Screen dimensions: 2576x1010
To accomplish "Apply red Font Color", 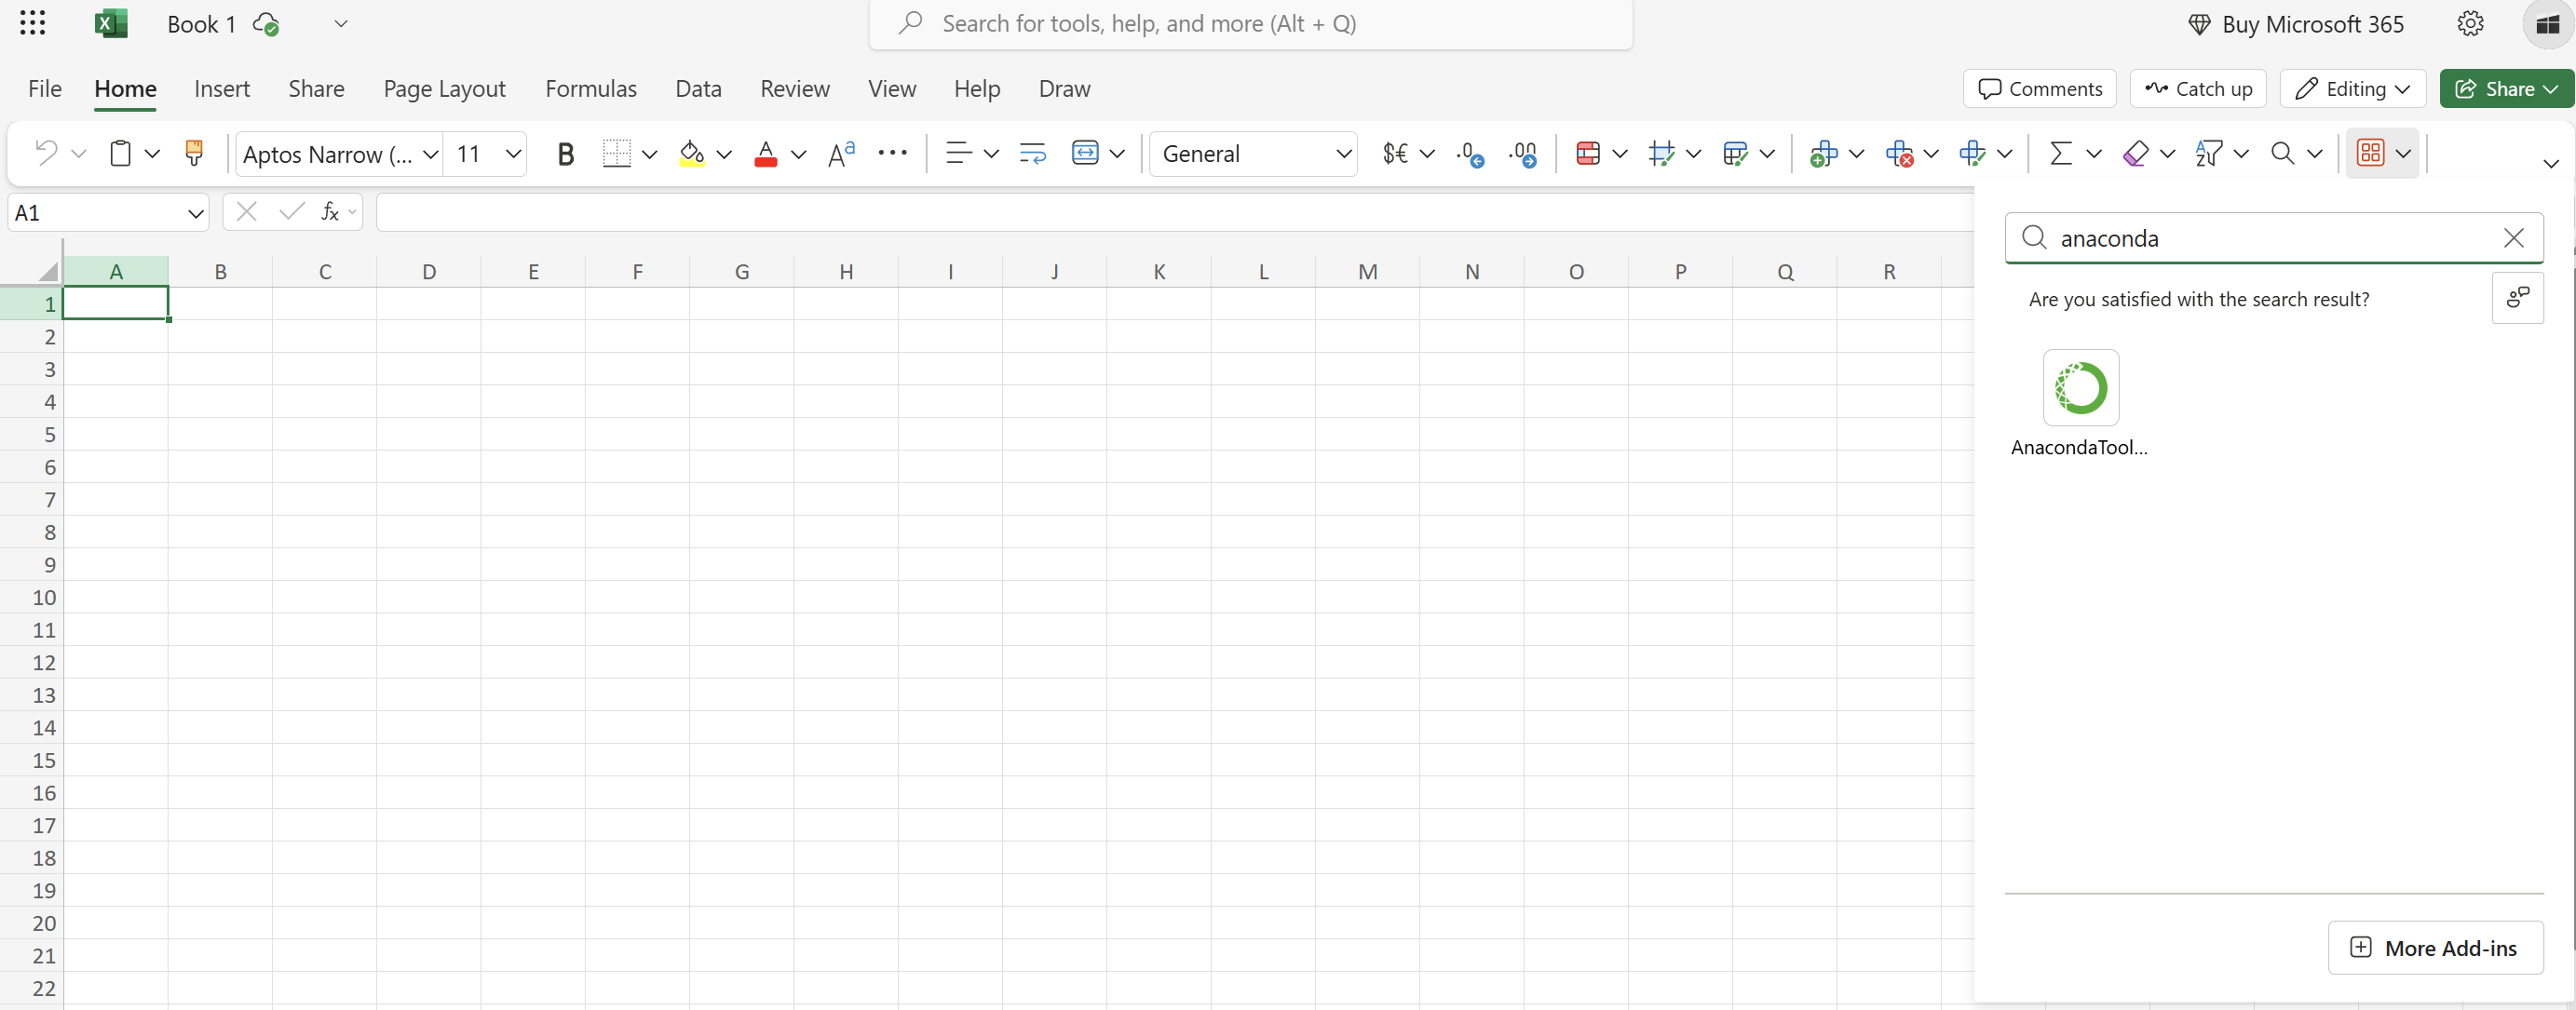I will coord(766,153).
